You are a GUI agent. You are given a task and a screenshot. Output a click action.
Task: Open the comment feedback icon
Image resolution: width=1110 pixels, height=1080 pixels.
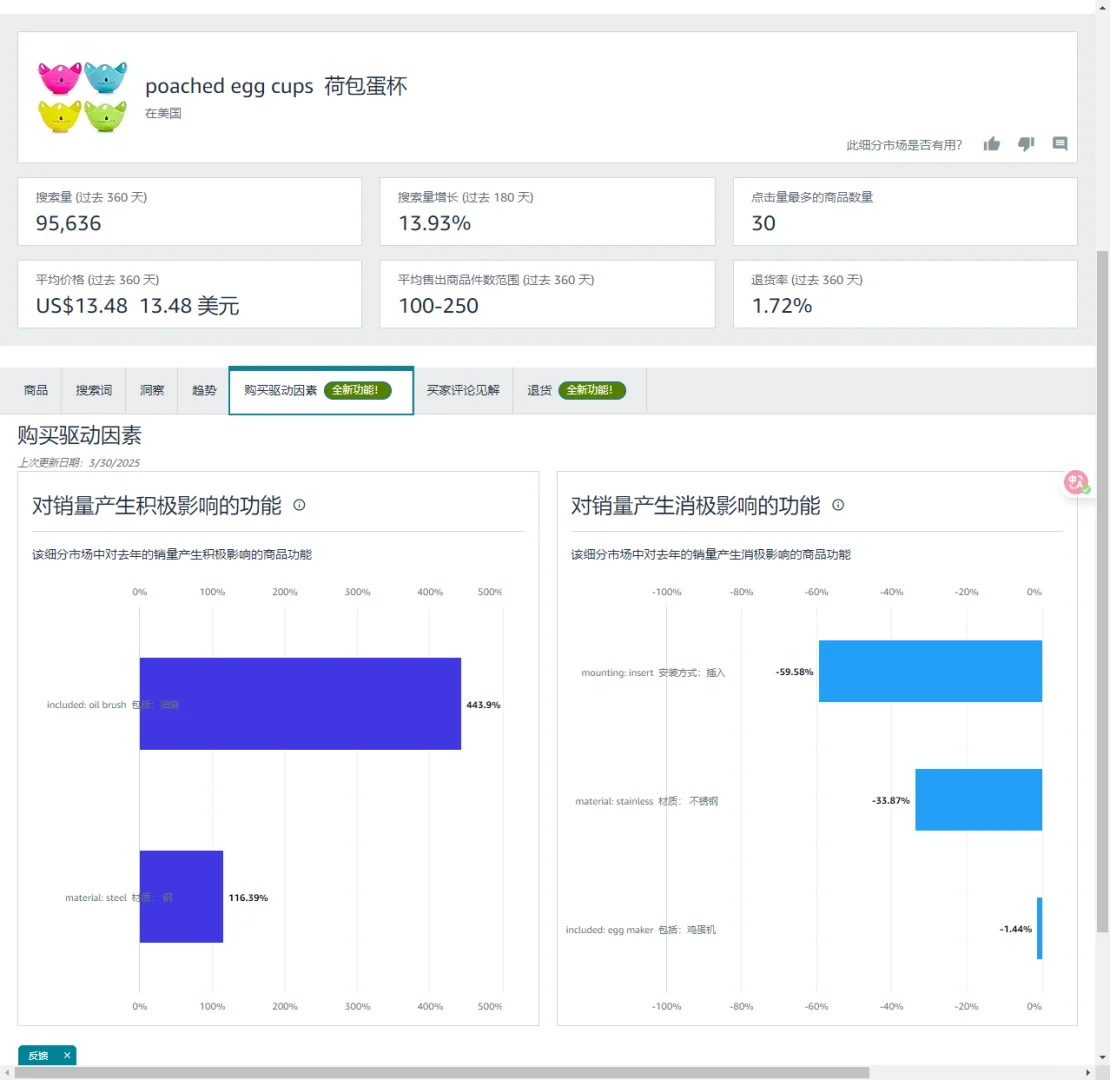pyautogui.click(x=1060, y=144)
